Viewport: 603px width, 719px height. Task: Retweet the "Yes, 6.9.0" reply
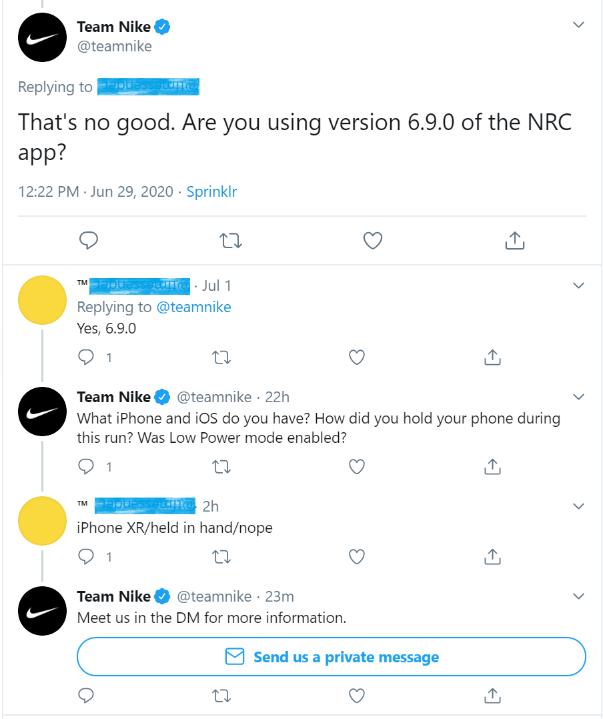222,356
